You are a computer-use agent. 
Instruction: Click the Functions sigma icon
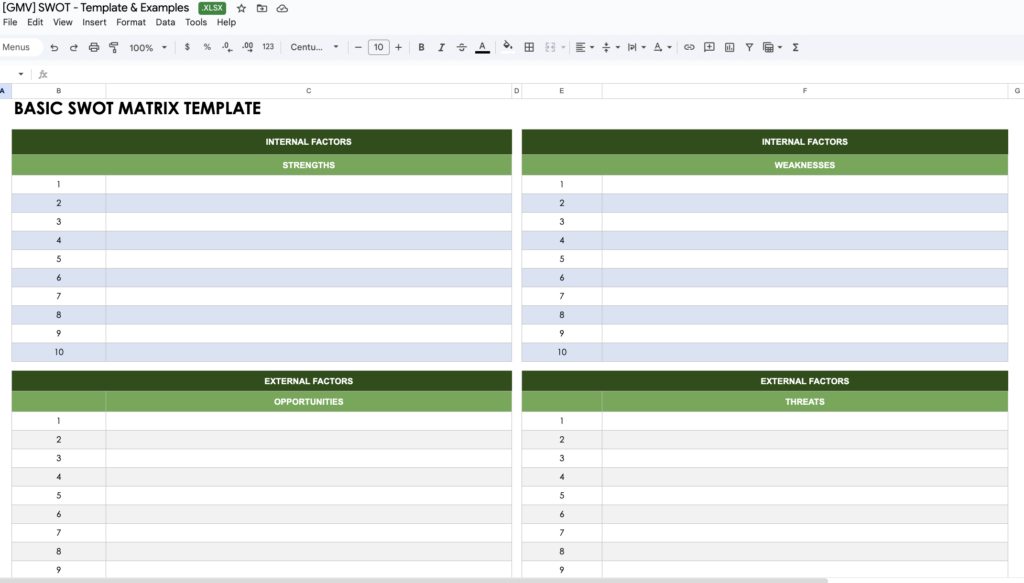(x=794, y=46)
